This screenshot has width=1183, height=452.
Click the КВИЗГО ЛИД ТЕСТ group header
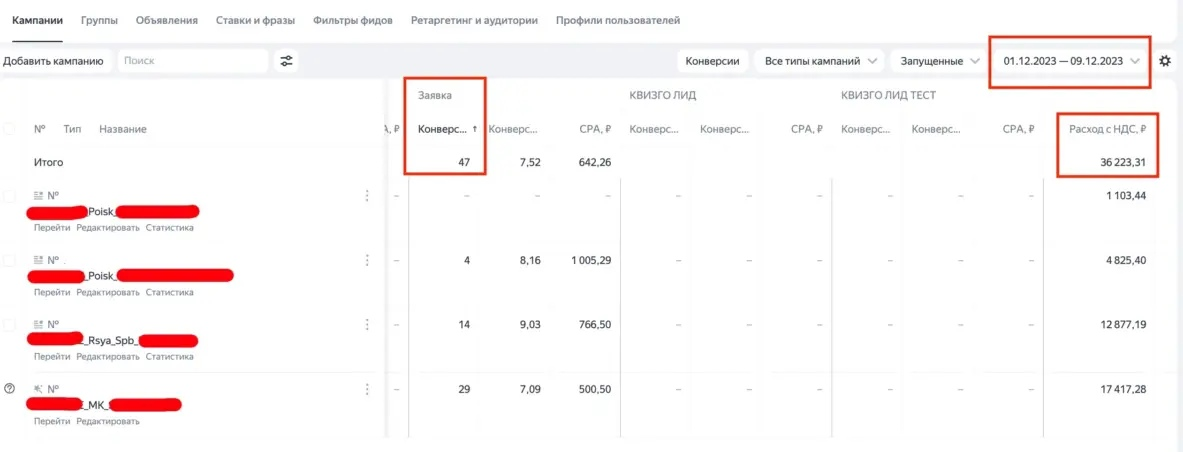coord(889,95)
